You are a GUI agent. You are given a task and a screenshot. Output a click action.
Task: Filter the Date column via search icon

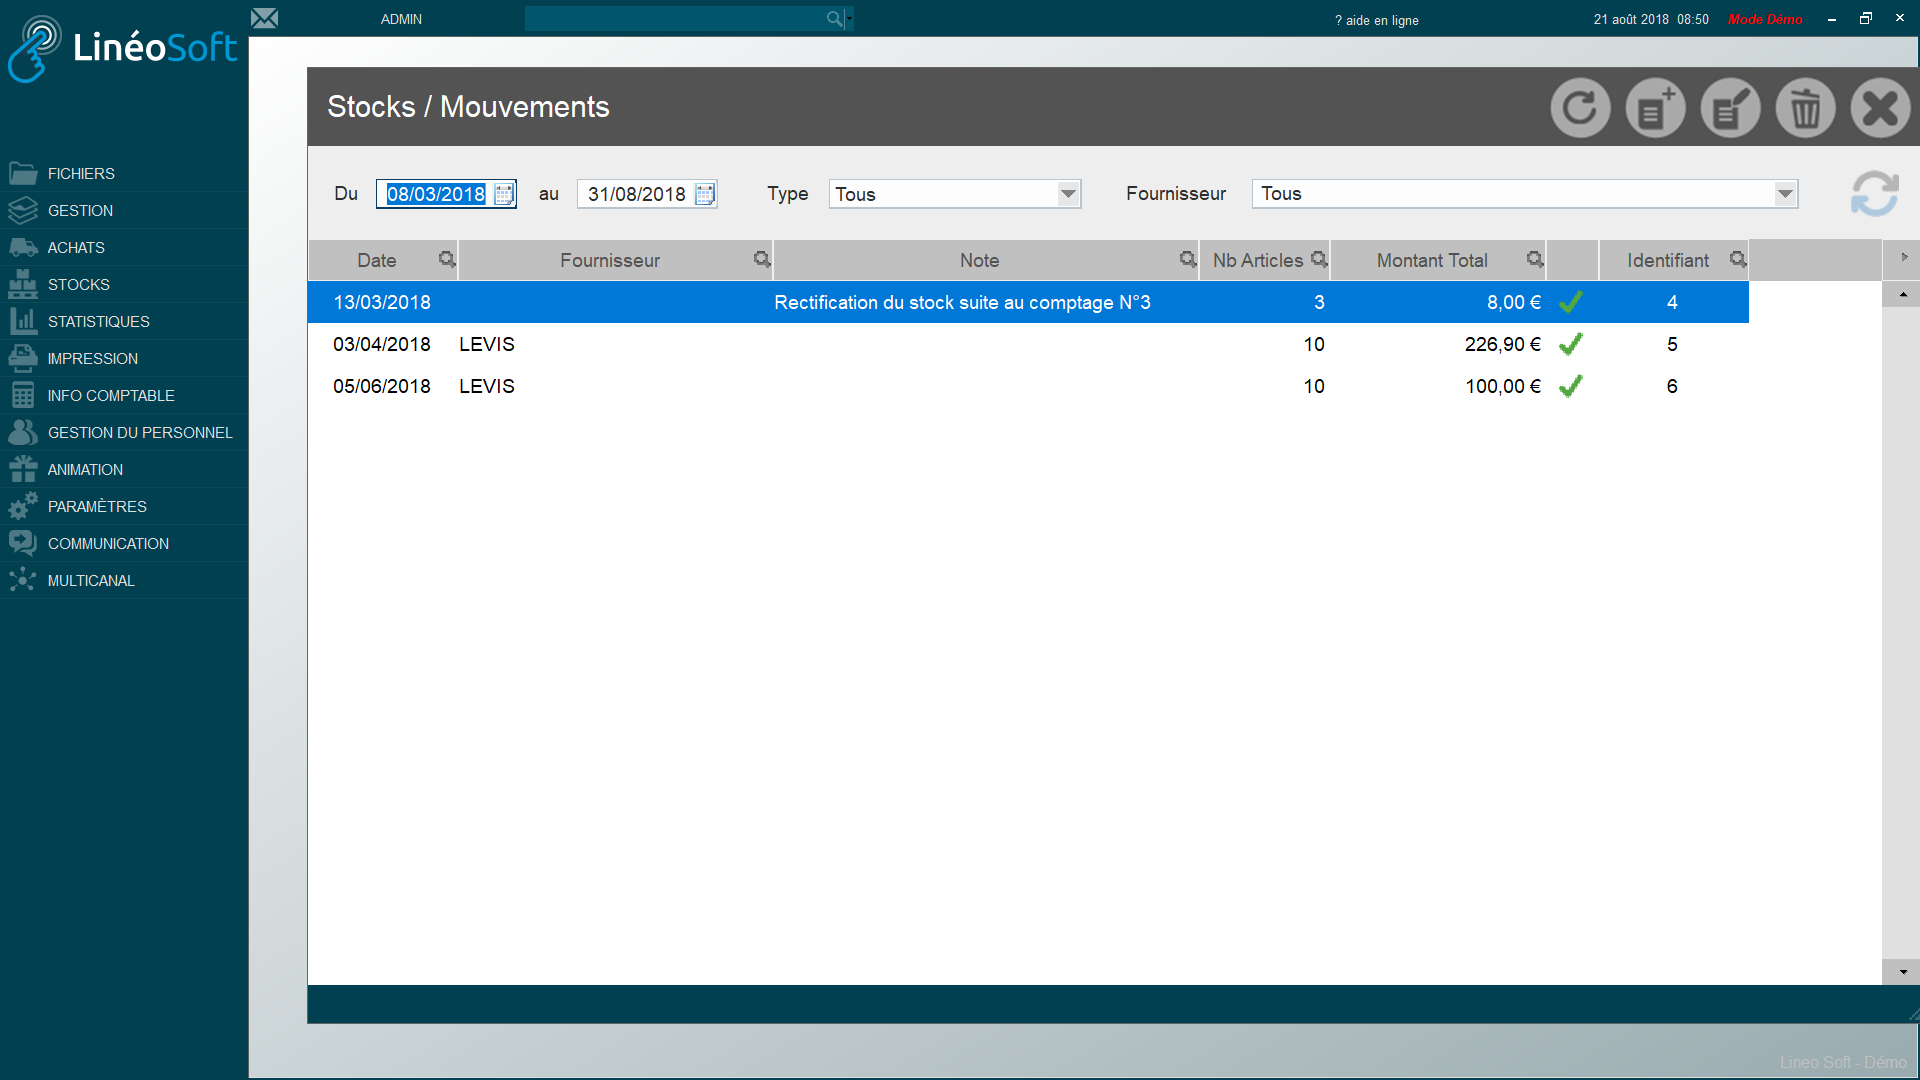pos(447,260)
